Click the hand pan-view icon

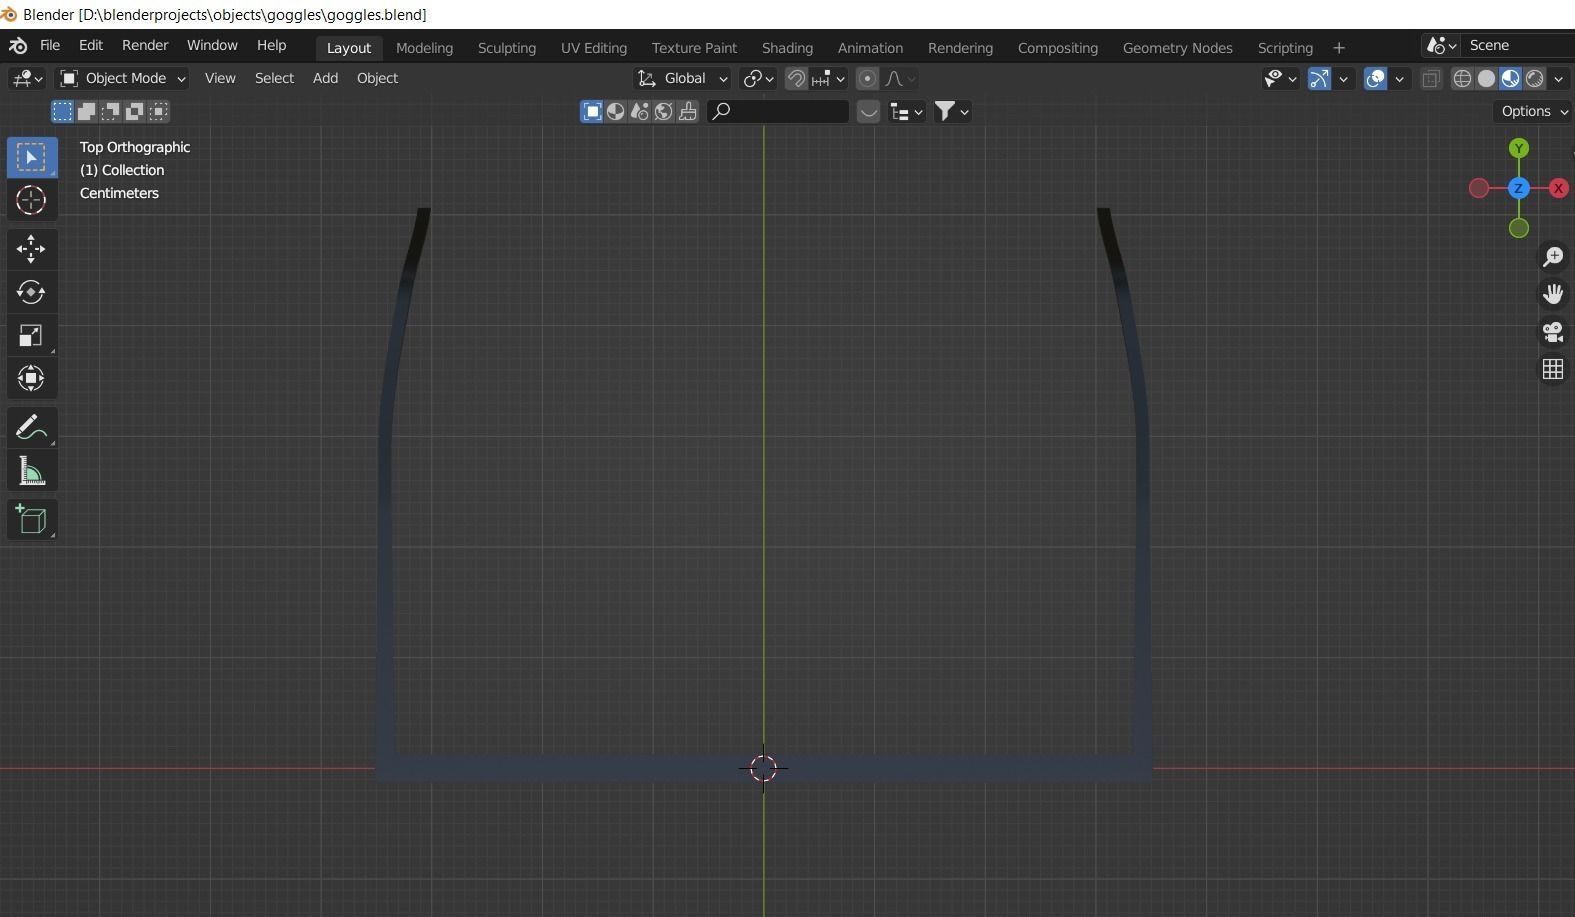(1553, 294)
